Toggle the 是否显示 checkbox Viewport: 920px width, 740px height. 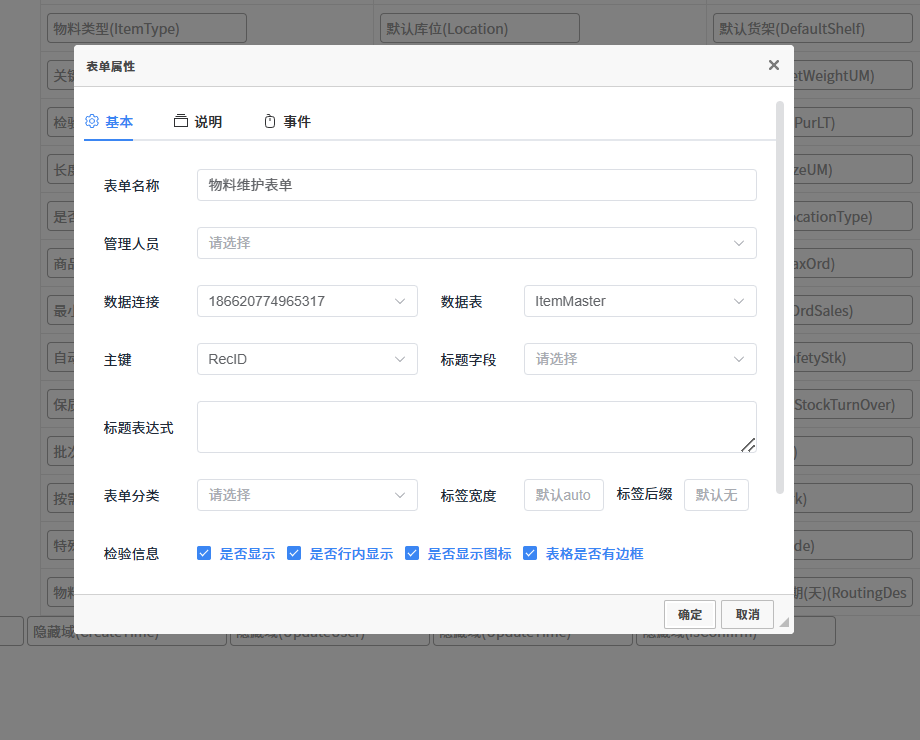204,553
